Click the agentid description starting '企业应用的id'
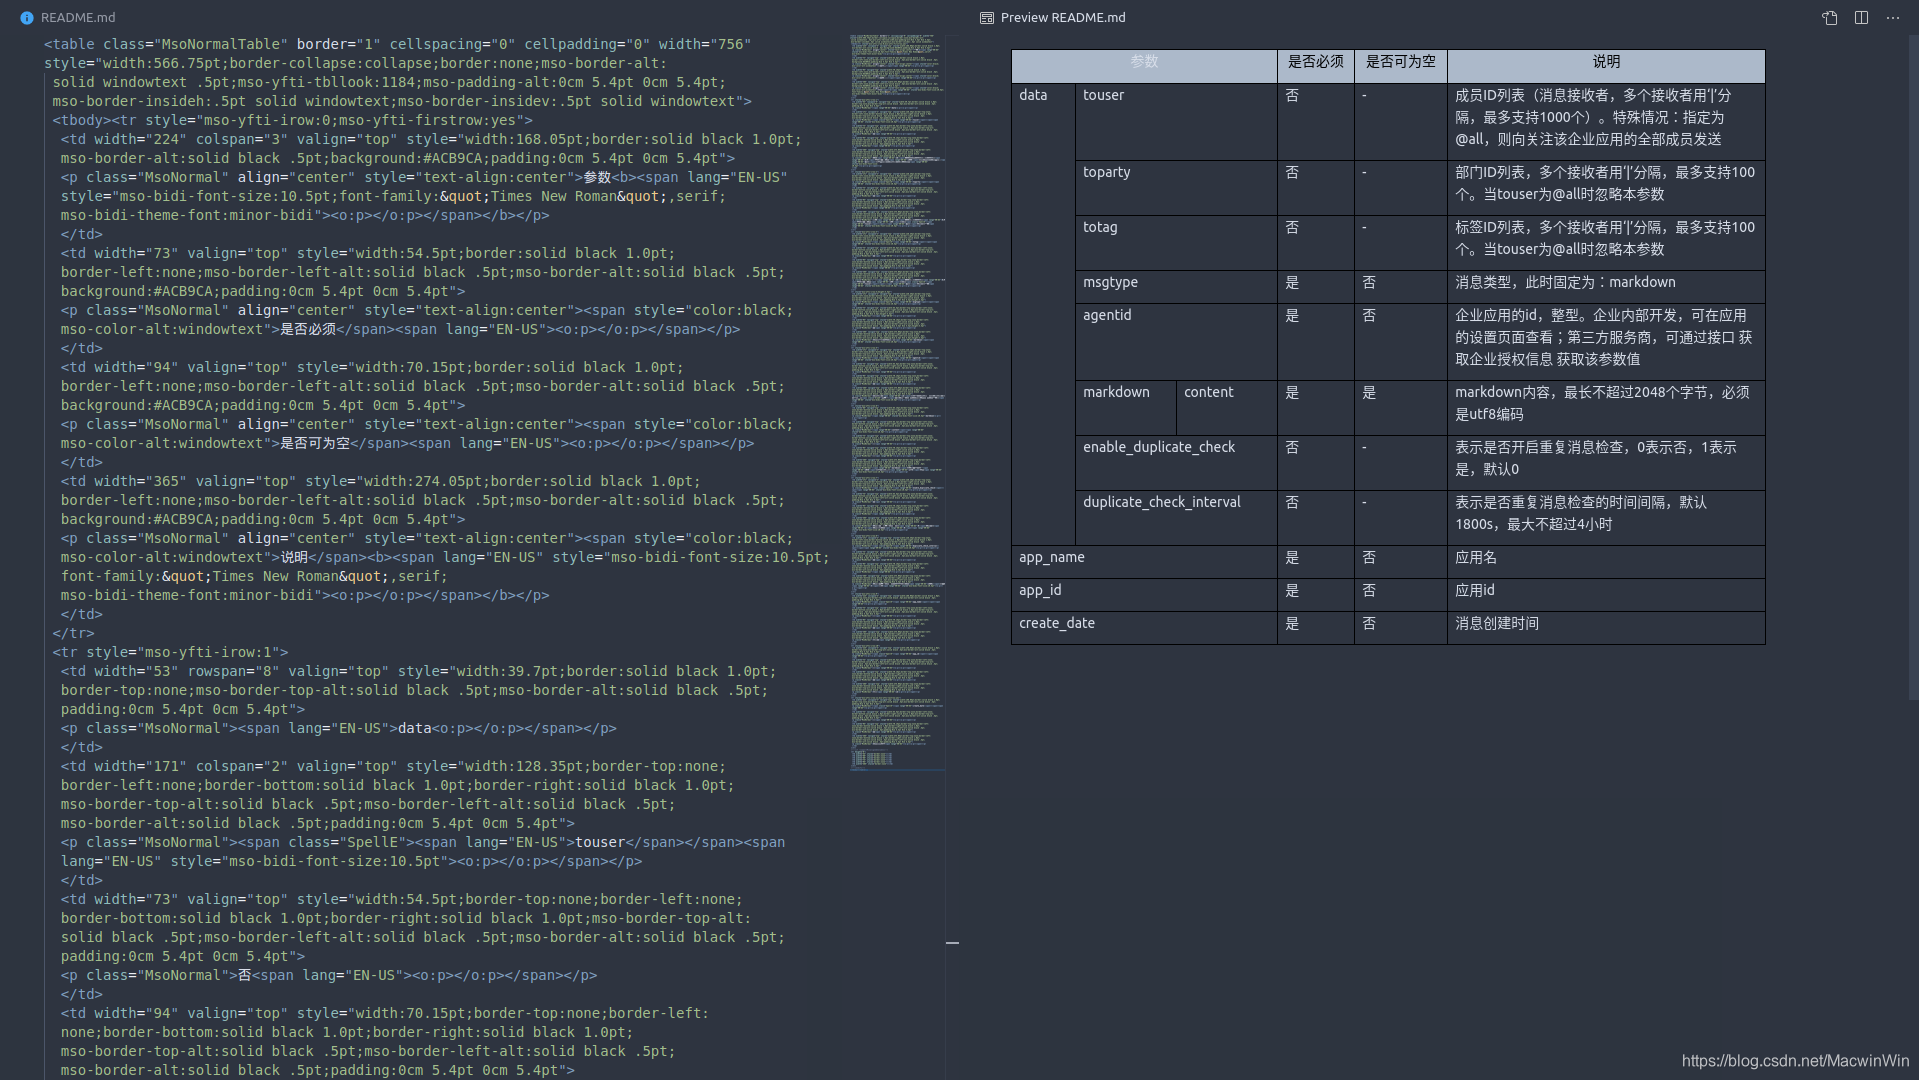This screenshot has width=1919, height=1080. point(1606,342)
